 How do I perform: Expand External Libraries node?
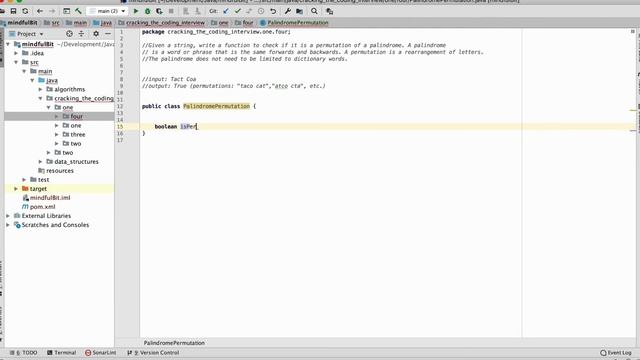click(x=8, y=216)
